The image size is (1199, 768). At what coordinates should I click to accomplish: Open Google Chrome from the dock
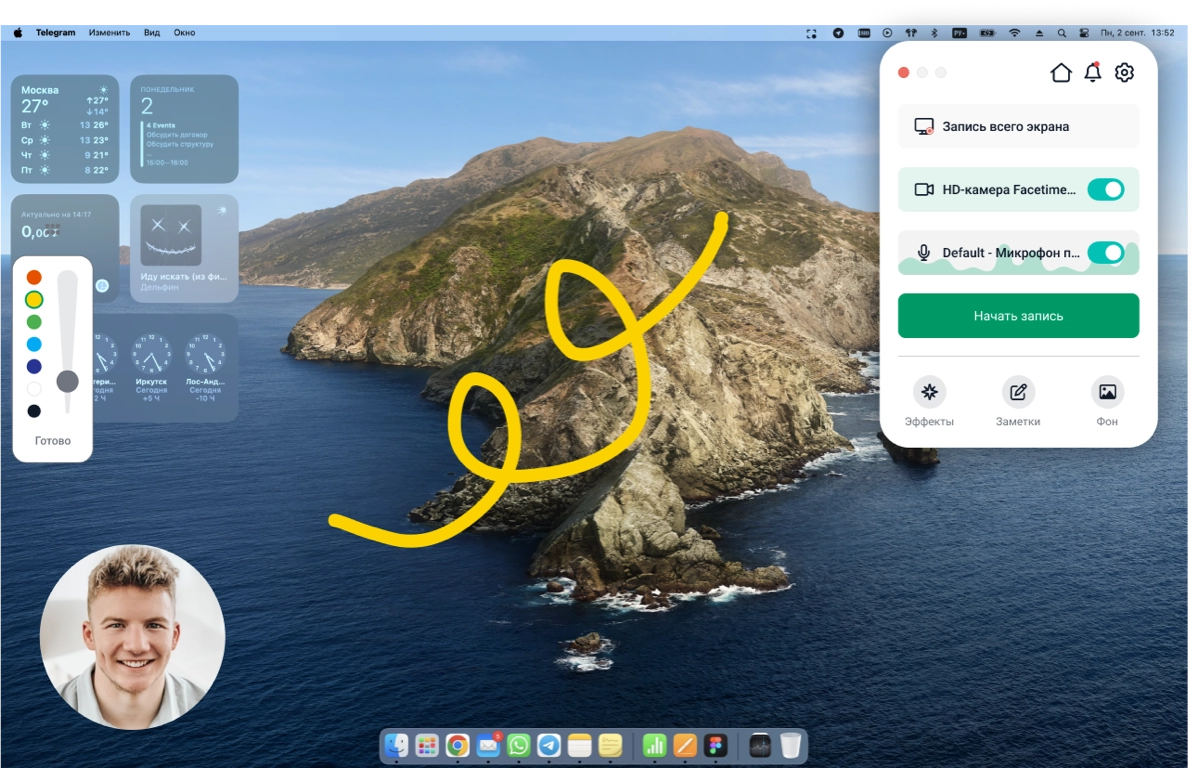[x=458, y=745]
